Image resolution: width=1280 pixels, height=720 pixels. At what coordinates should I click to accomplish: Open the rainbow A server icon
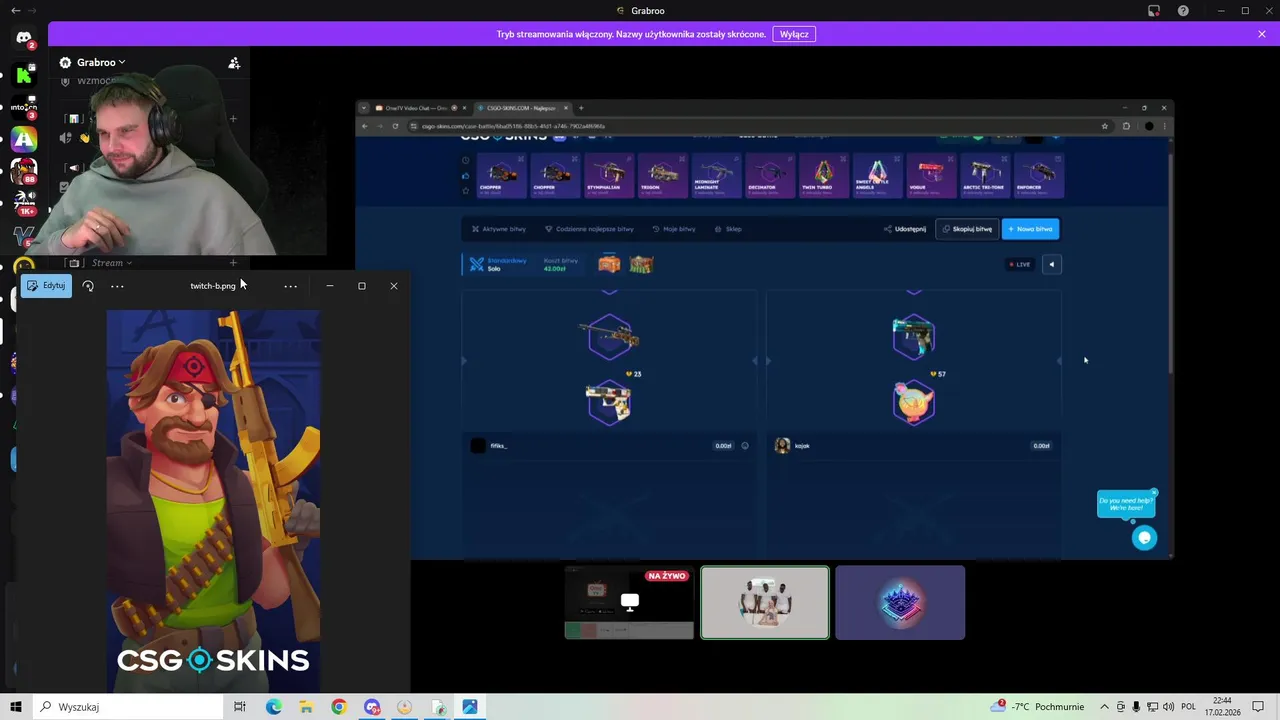(24, 140)
